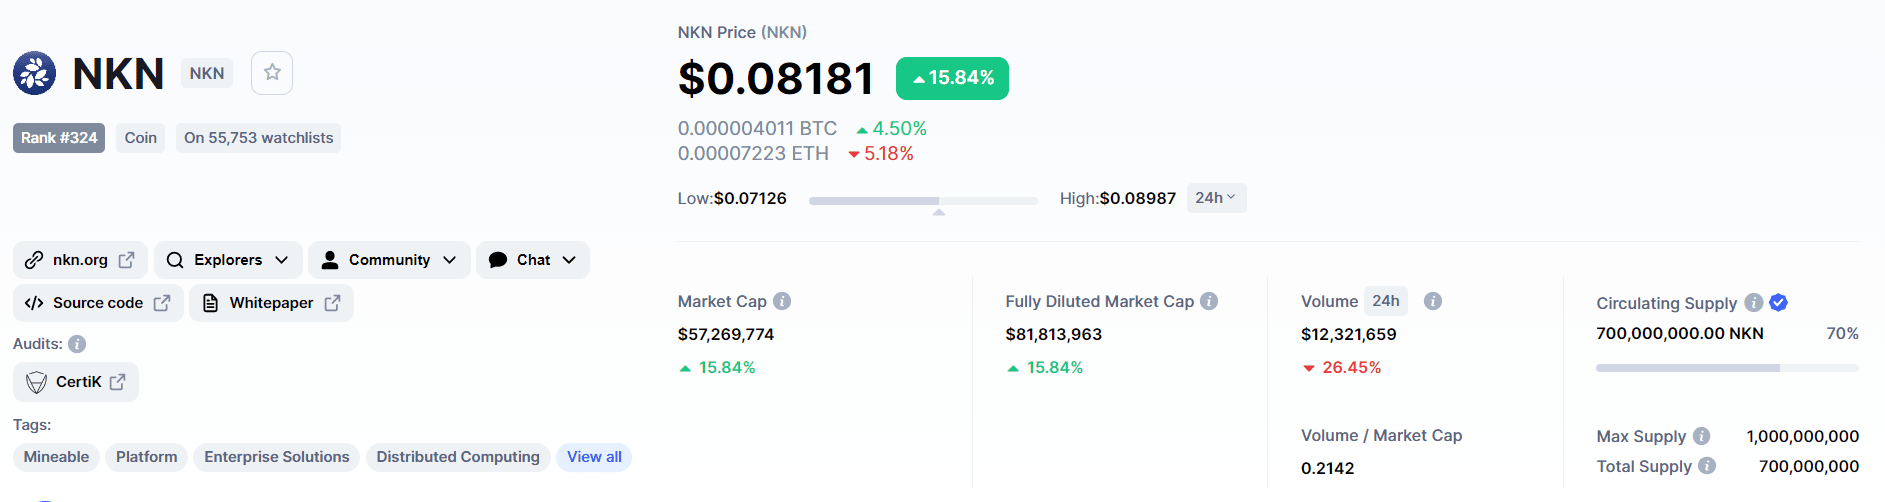Open the Source code link
1885x502 pixels.
[98, 303]
